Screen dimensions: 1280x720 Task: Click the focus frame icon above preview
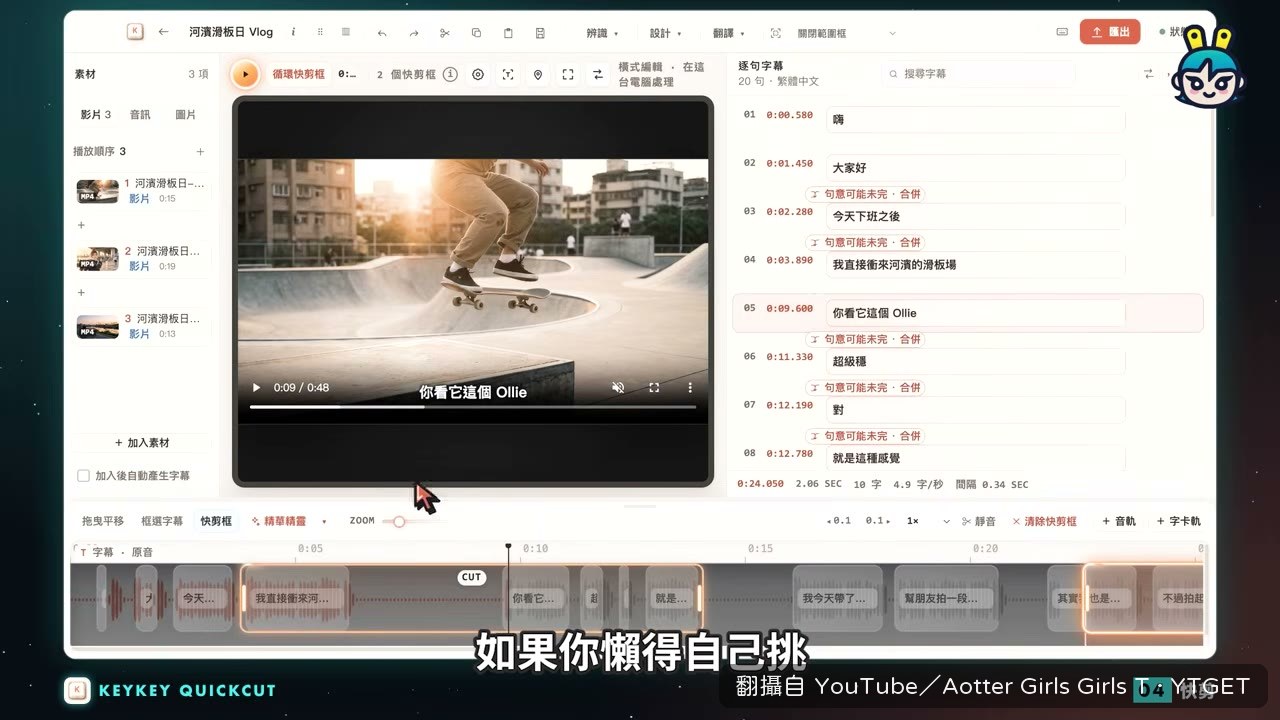(508, 74)
